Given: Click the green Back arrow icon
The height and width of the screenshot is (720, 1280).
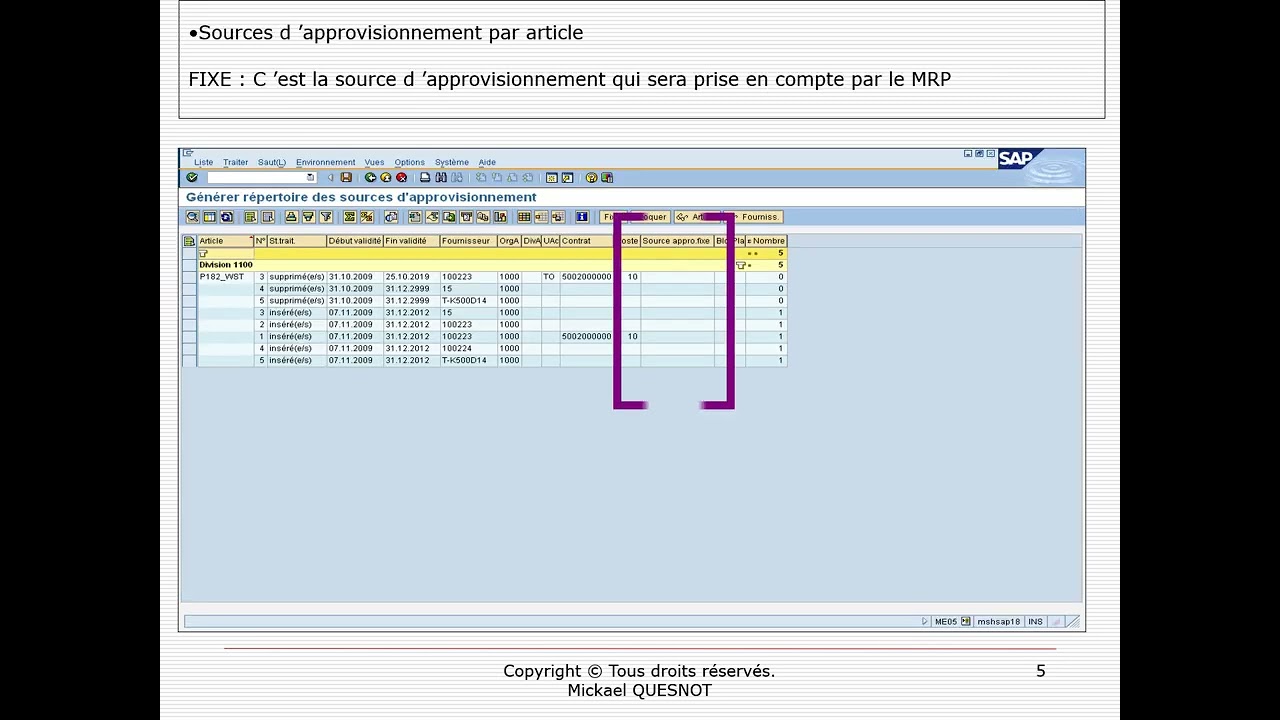Looking at the screenshot, I should click(370, 177).
